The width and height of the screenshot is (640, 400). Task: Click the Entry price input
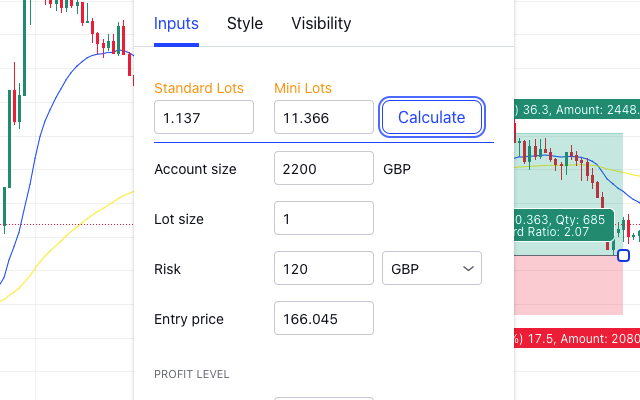(x=324, y=318)
